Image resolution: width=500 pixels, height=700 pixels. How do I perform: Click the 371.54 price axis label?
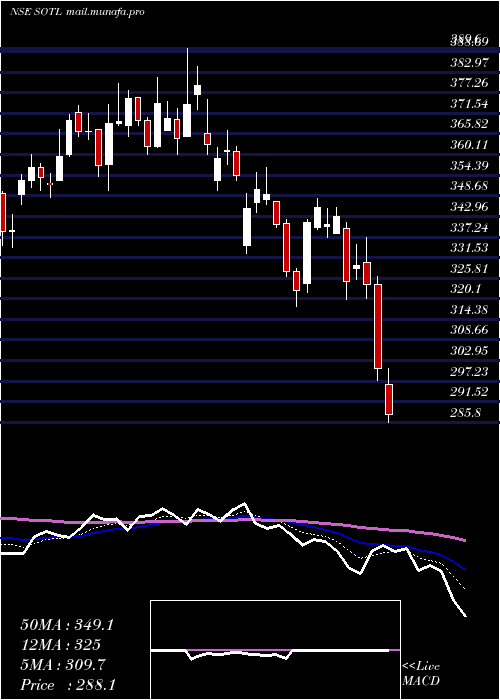pos(469,104)
